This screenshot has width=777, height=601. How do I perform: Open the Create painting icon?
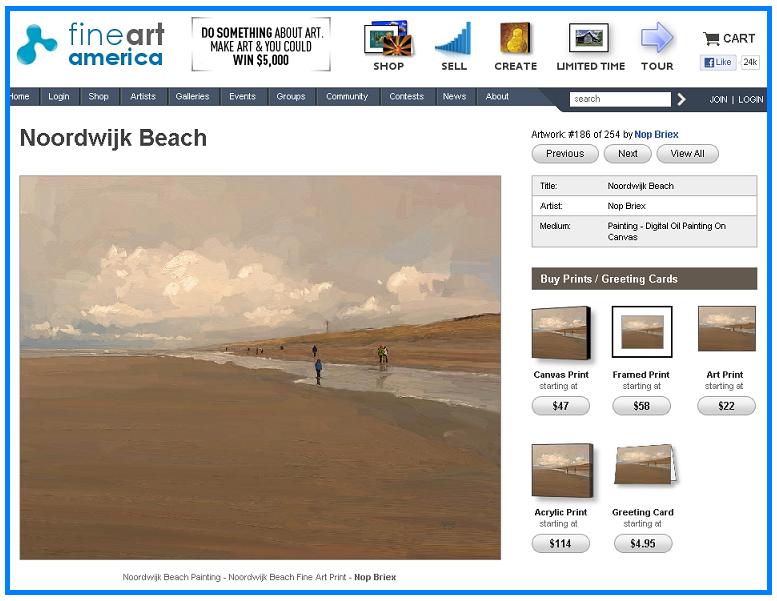pos(515,37)
